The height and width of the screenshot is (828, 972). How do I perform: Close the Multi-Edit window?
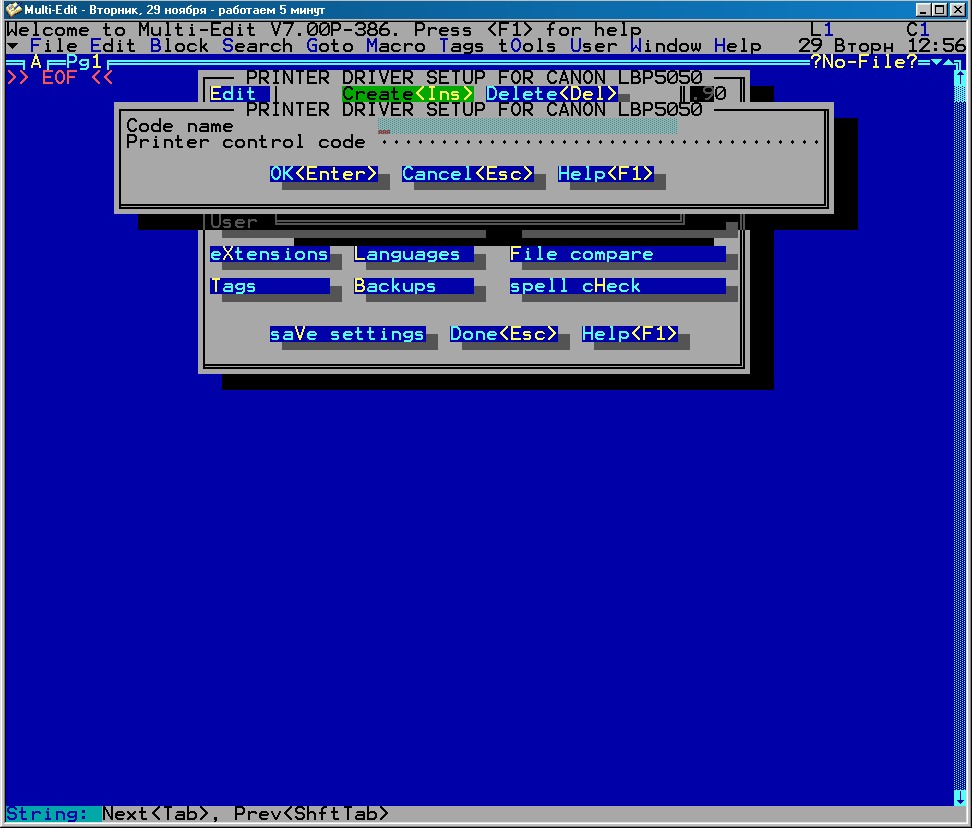click(957, 9)
